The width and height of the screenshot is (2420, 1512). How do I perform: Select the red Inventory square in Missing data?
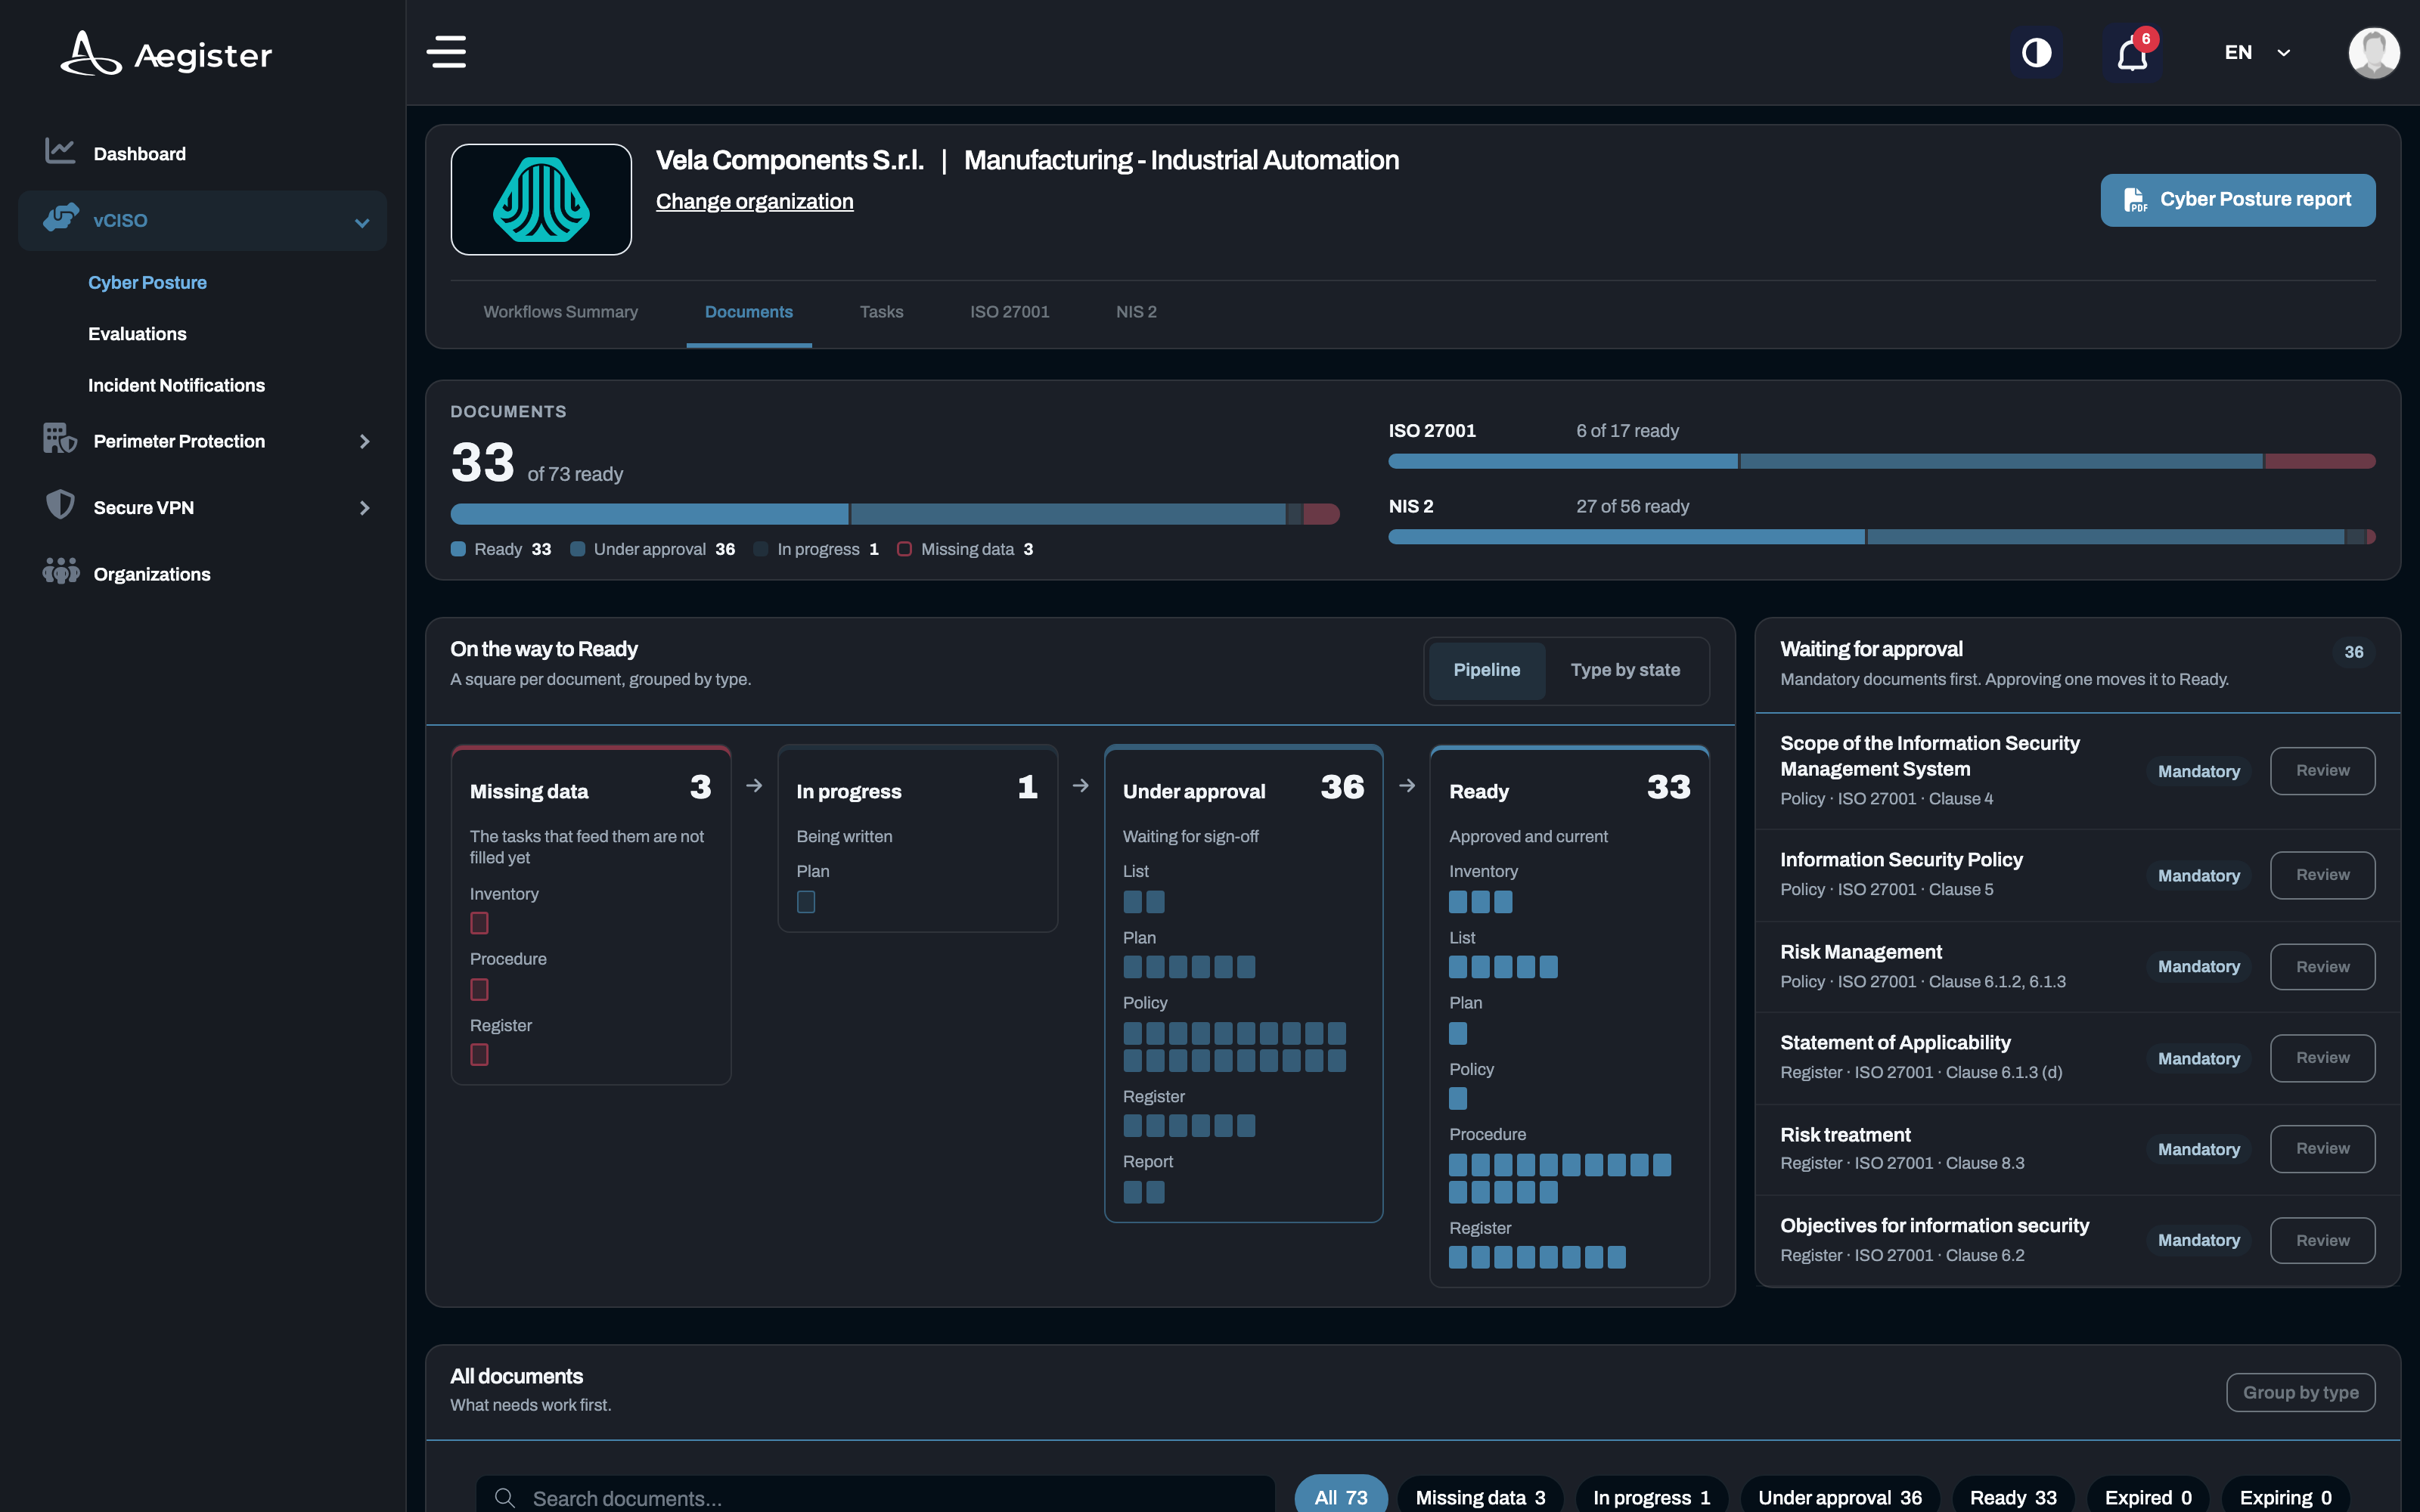pos(479,923)
